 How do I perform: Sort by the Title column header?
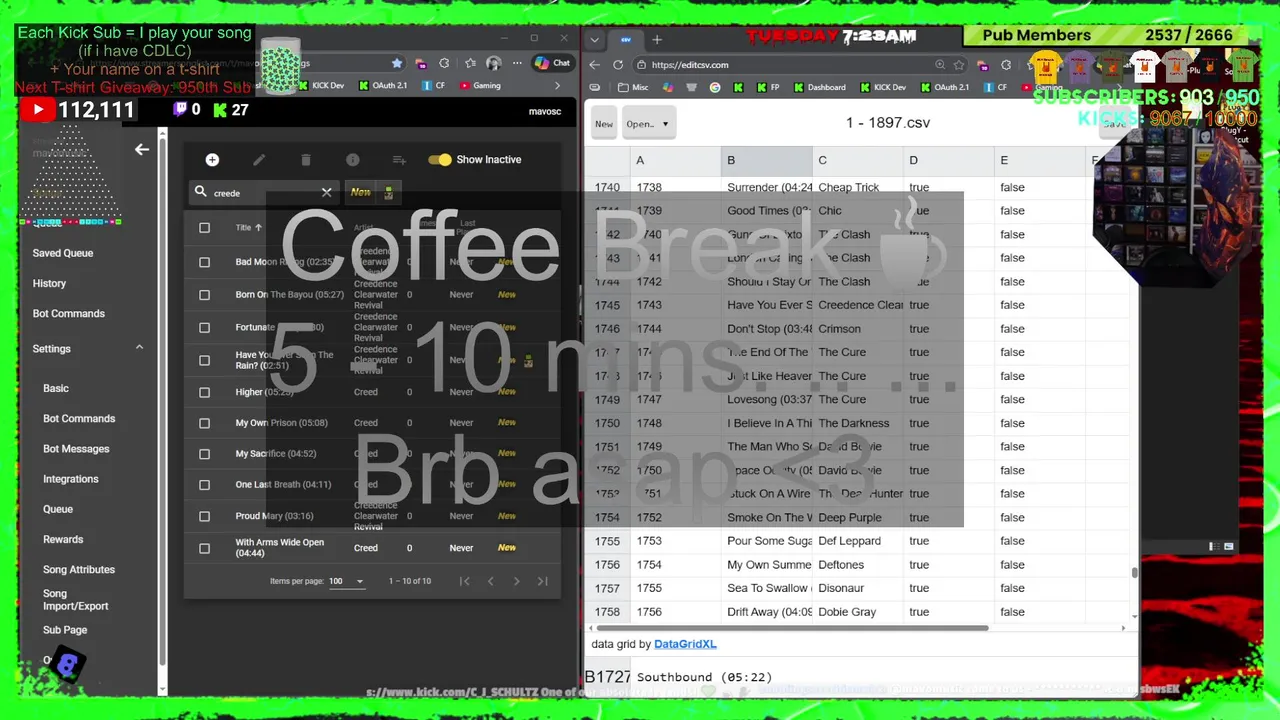click(249, 228)
